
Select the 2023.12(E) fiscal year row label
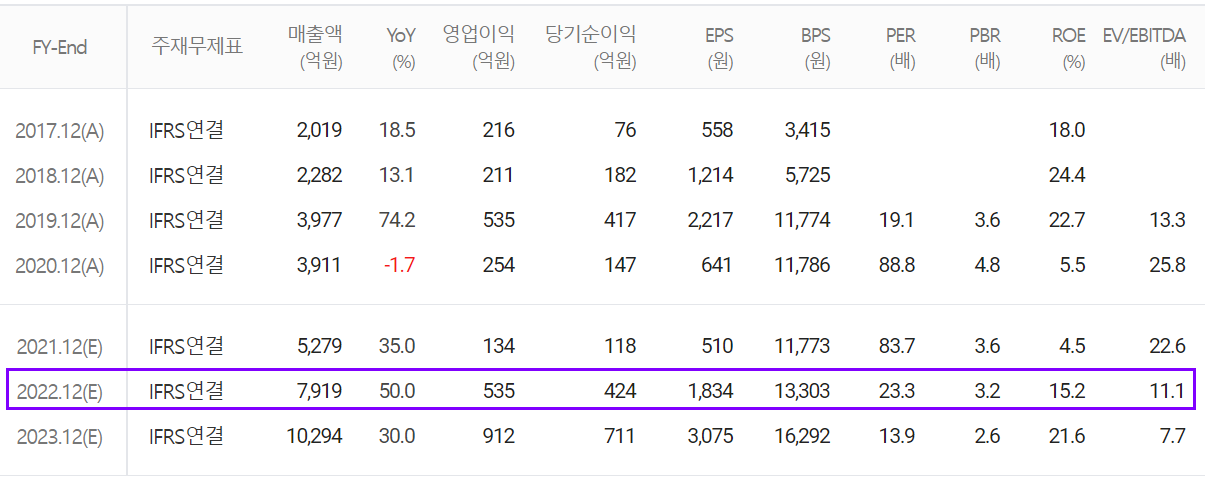tap(60, 437)
